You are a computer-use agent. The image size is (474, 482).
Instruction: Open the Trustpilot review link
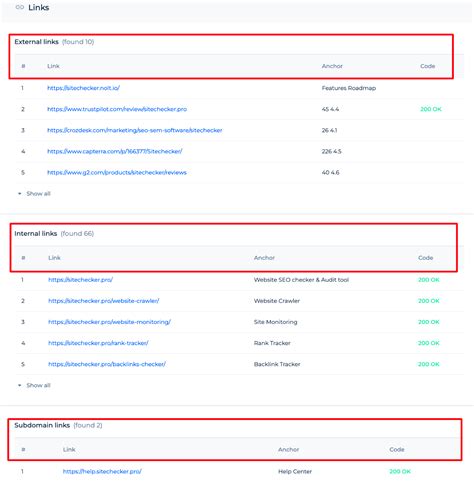point(117,109)
